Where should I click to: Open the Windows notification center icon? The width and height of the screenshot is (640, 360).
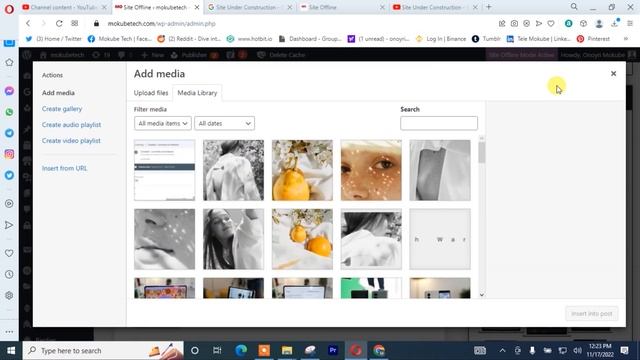click(x=624, y=350)
